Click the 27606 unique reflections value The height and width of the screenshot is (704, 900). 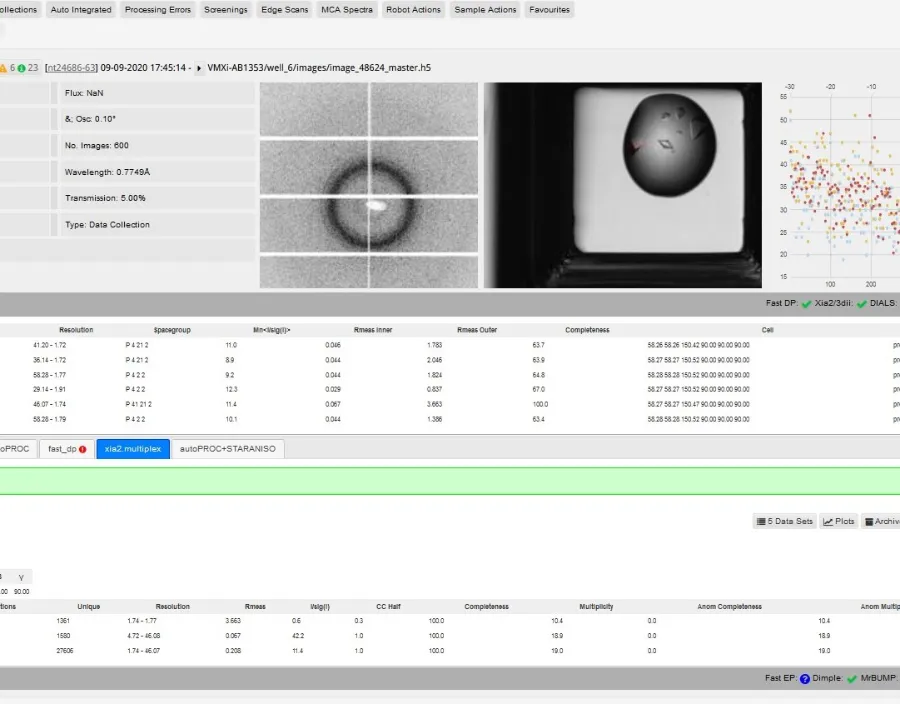[65, 651]
